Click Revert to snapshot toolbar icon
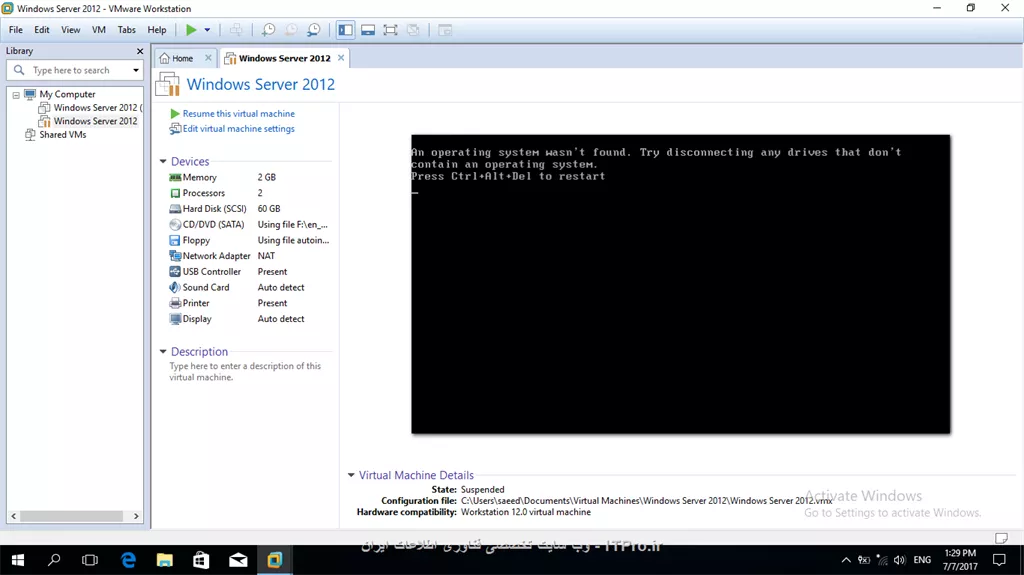1024x575 pixels. click(291, 29)
